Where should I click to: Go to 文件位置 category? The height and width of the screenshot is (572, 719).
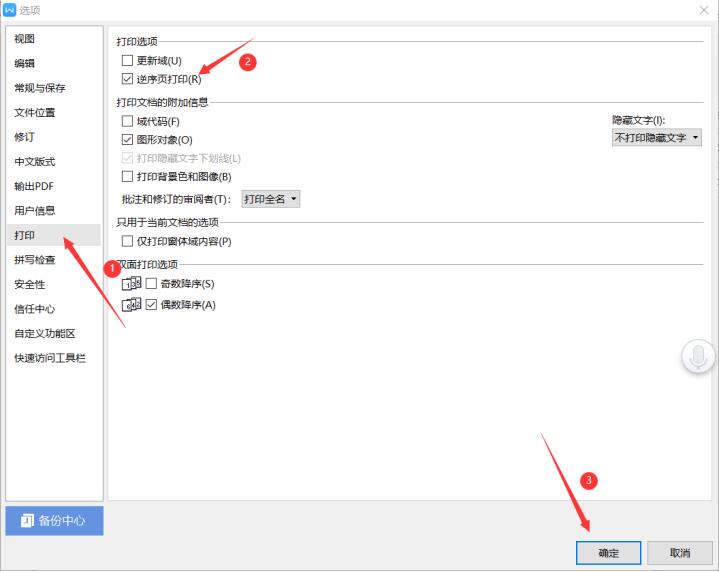(x=54, y=112)
